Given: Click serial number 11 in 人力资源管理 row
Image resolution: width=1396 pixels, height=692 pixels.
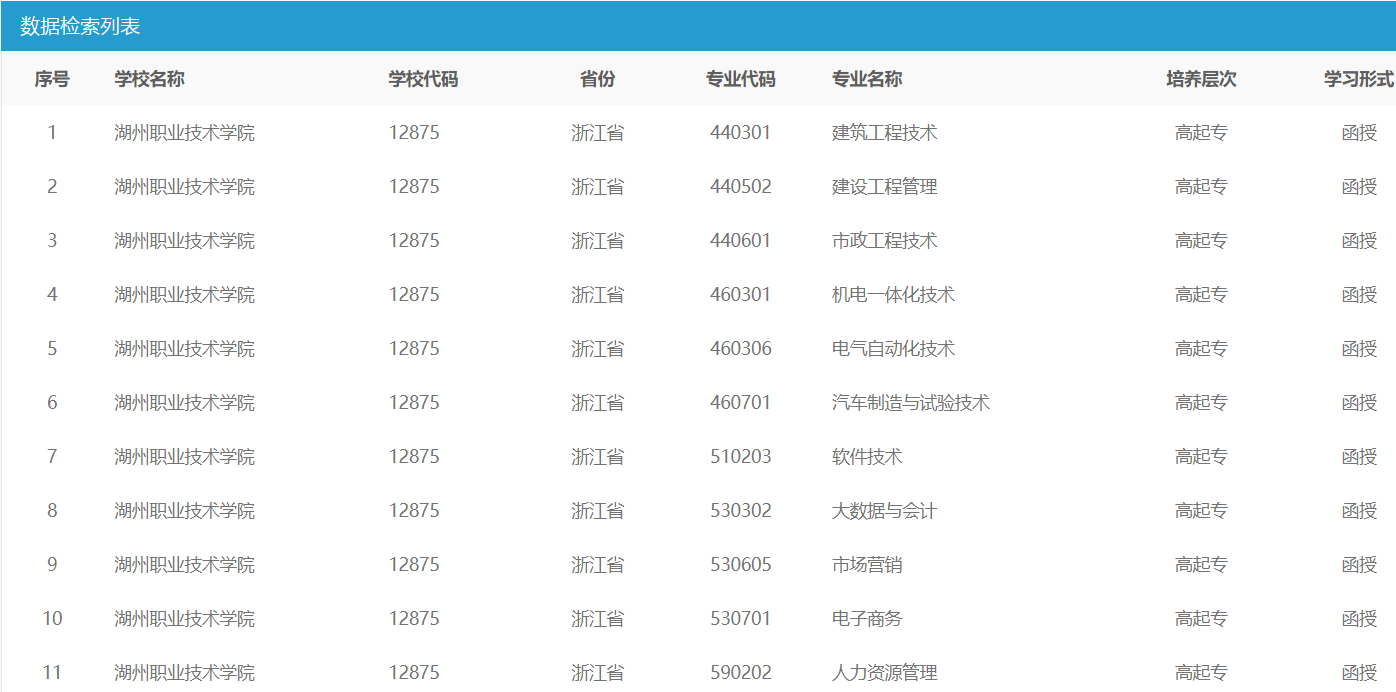Looking at the screenshot, I should pyautogui.click(x=52, y=673).
